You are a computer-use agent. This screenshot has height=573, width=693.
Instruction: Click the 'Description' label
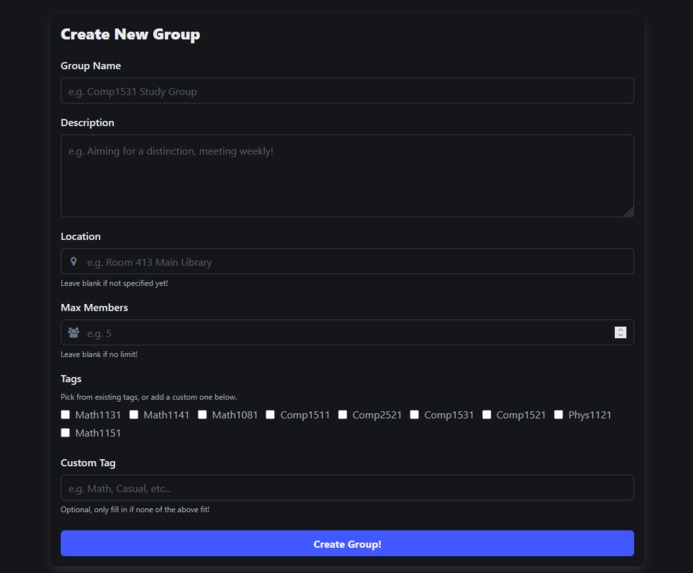click(x=88, y=123)
